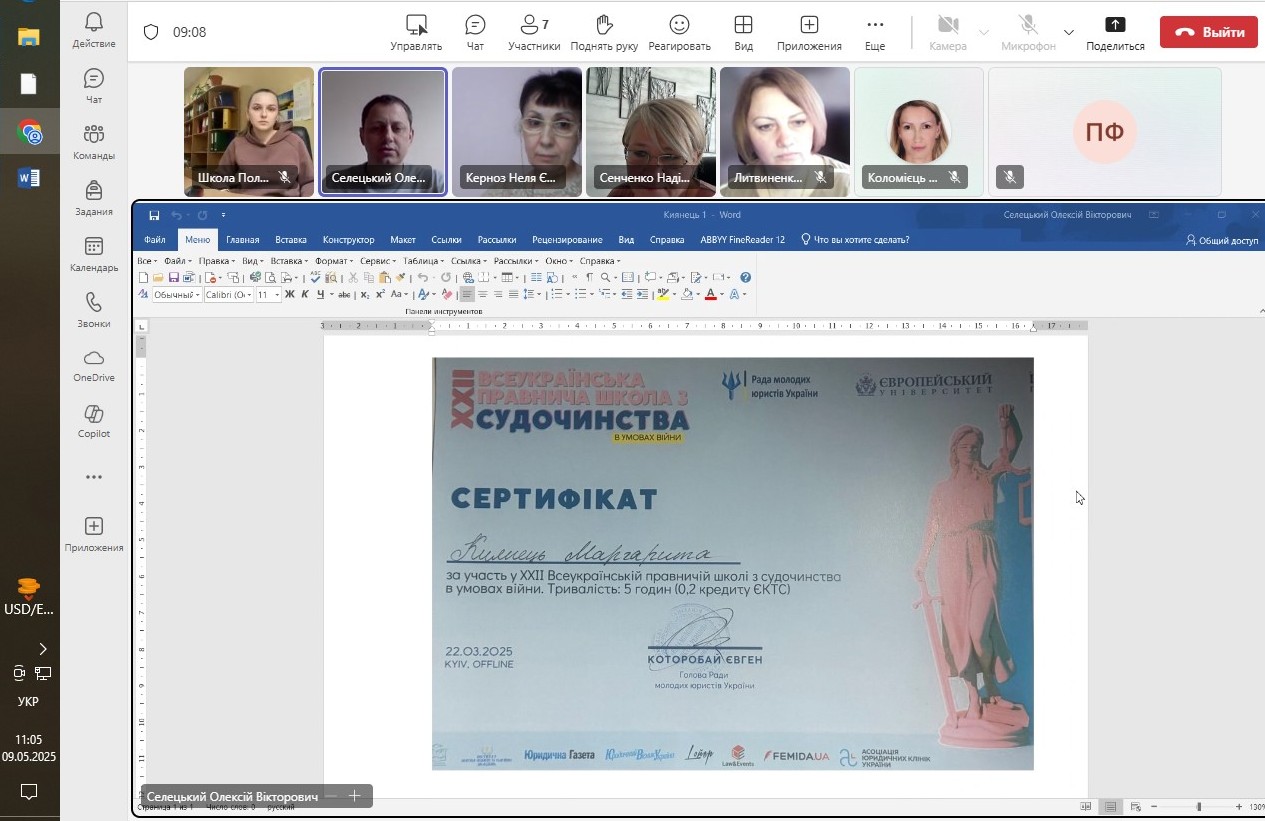Screen dimensions: 1265x821
Task: Open Teams (Команды) in sidebar
Action: coord(94,142)
